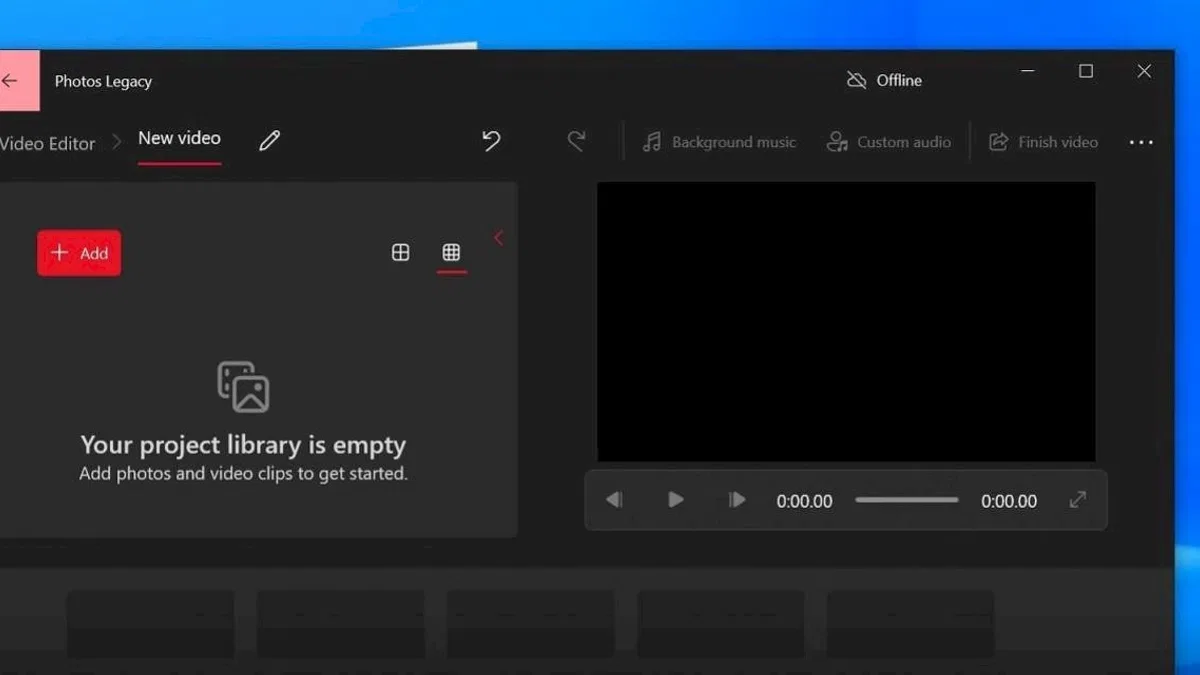Open the three-dot See more menu
The height and width of the screenshot is (675, 1200).
pos(1141,143)
